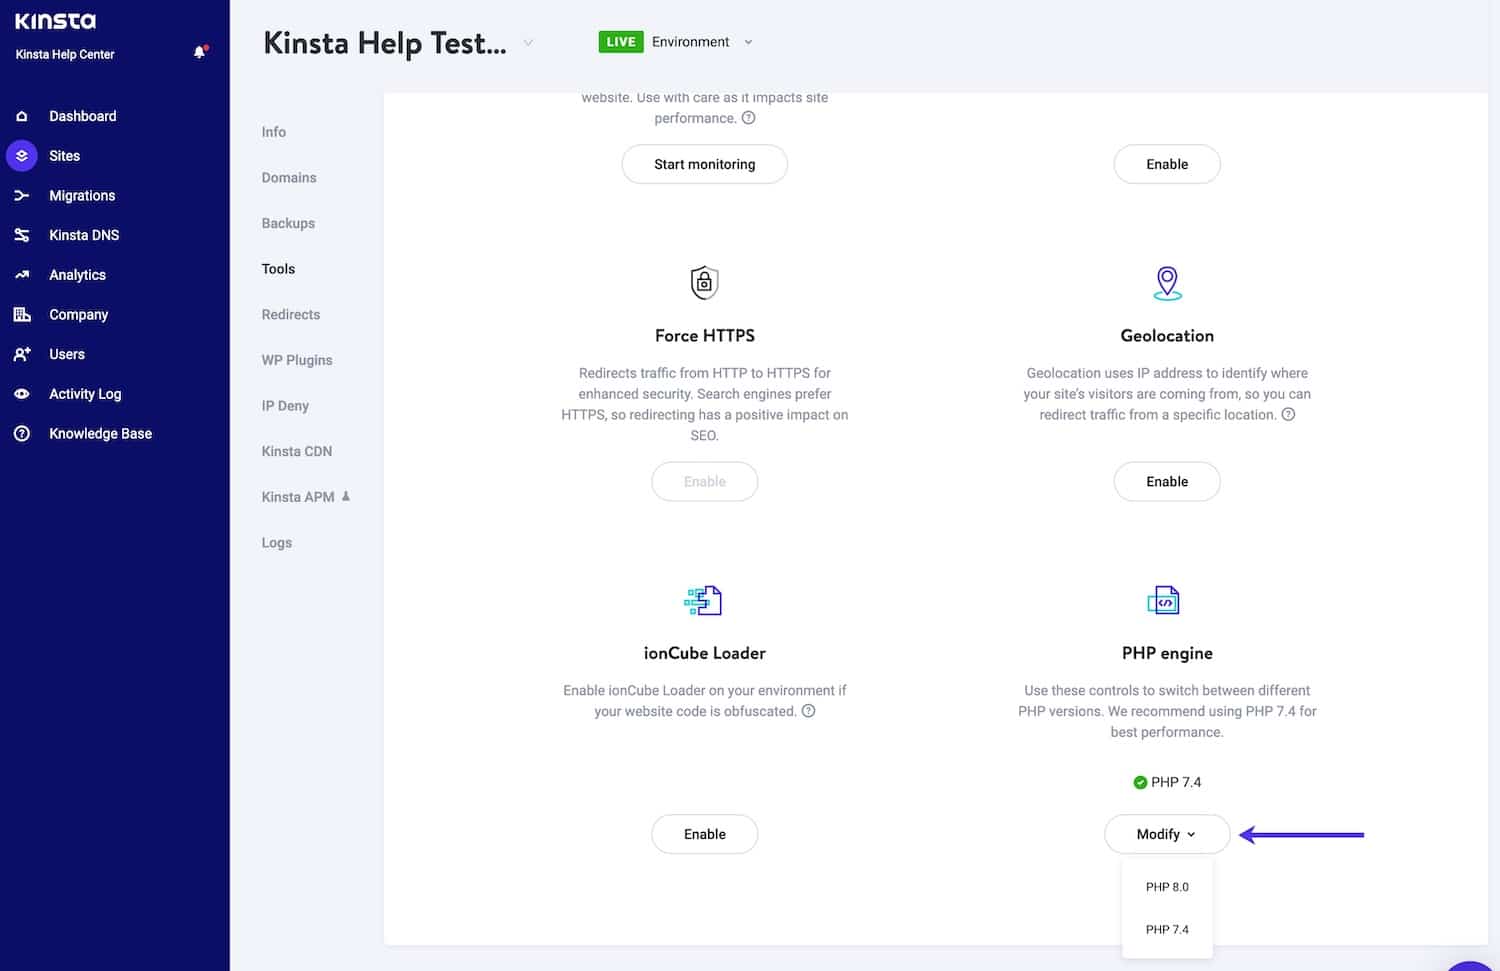Open the Backups tab
Image resolution: width=1500 pixels, height=971 pixels.
[288, 223]
